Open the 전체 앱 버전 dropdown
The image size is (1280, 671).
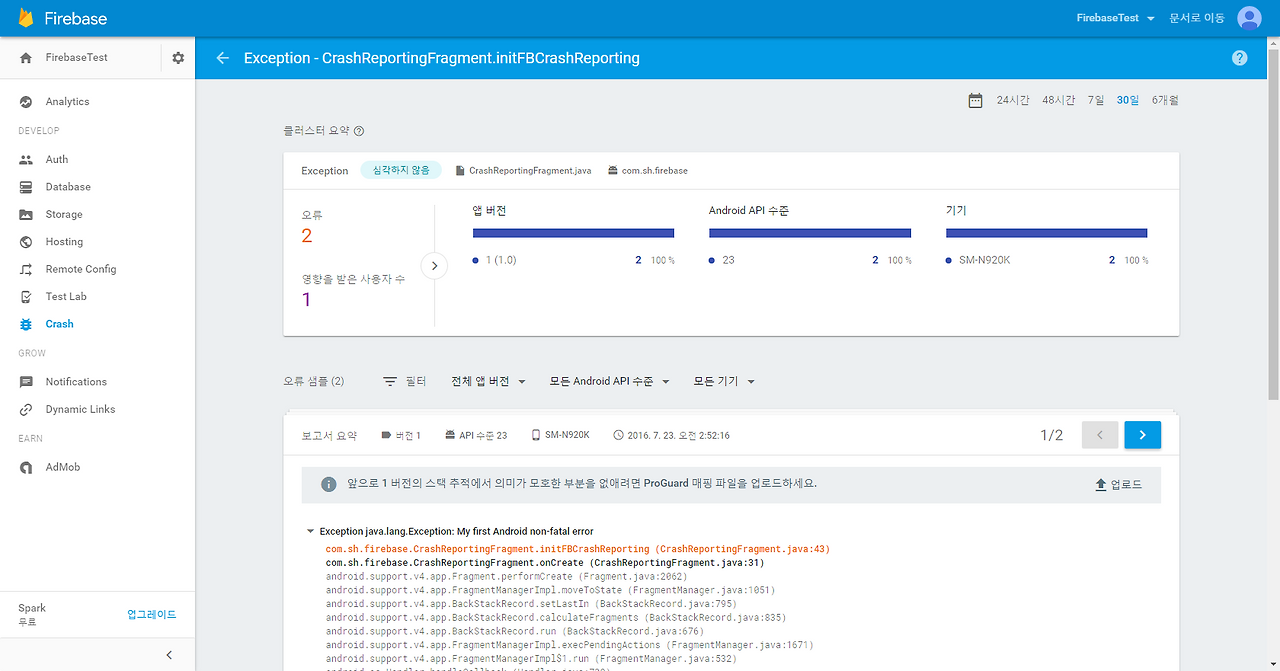tap(488, 380)
